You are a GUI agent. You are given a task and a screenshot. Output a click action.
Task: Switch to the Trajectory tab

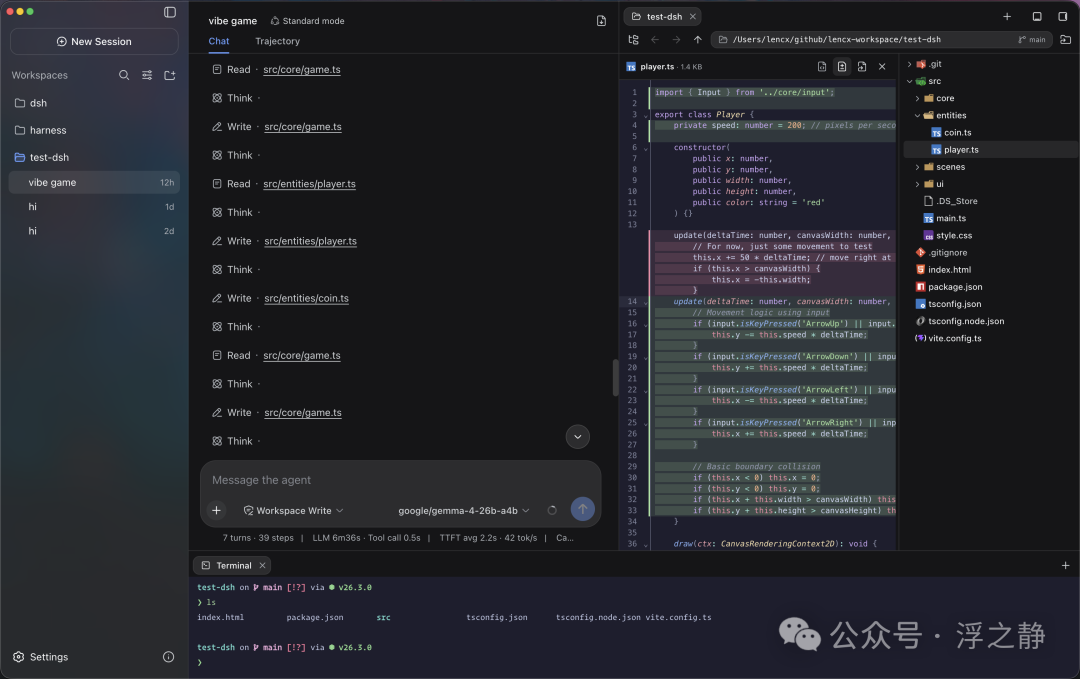pos(278,41)
